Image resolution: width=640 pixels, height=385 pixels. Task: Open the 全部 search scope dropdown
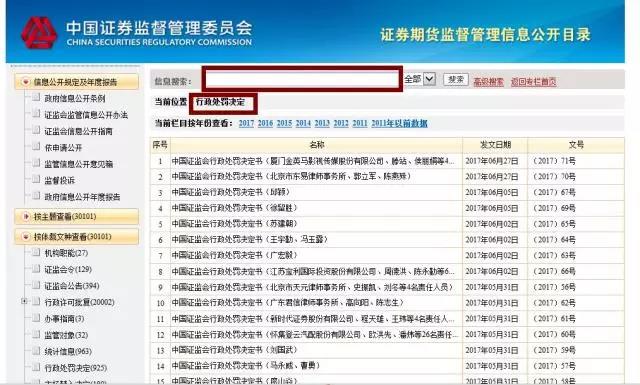[x=429, y=78]
